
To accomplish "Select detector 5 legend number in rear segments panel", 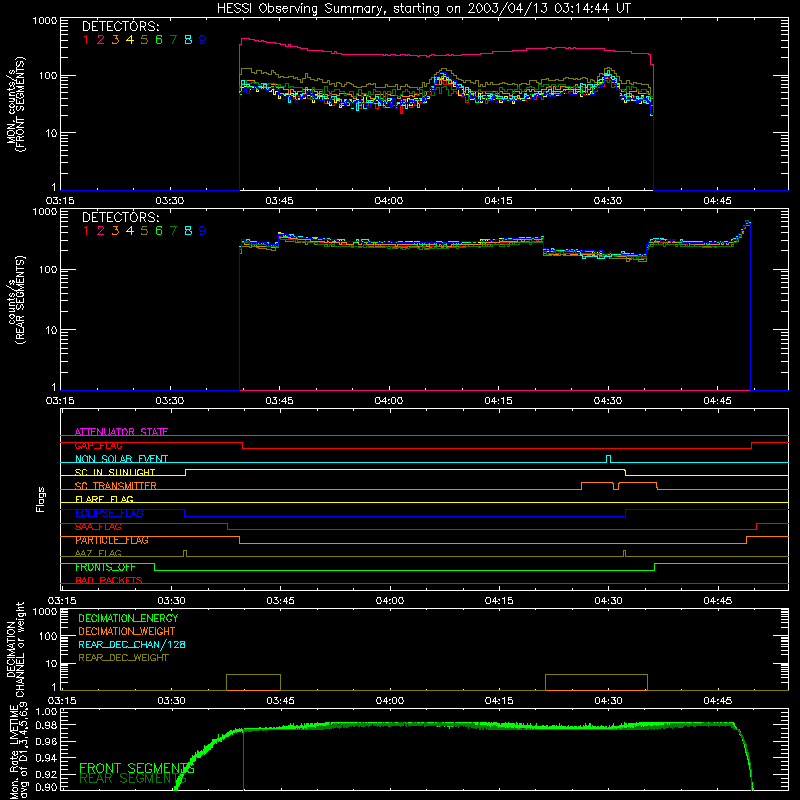I will 144,231.
